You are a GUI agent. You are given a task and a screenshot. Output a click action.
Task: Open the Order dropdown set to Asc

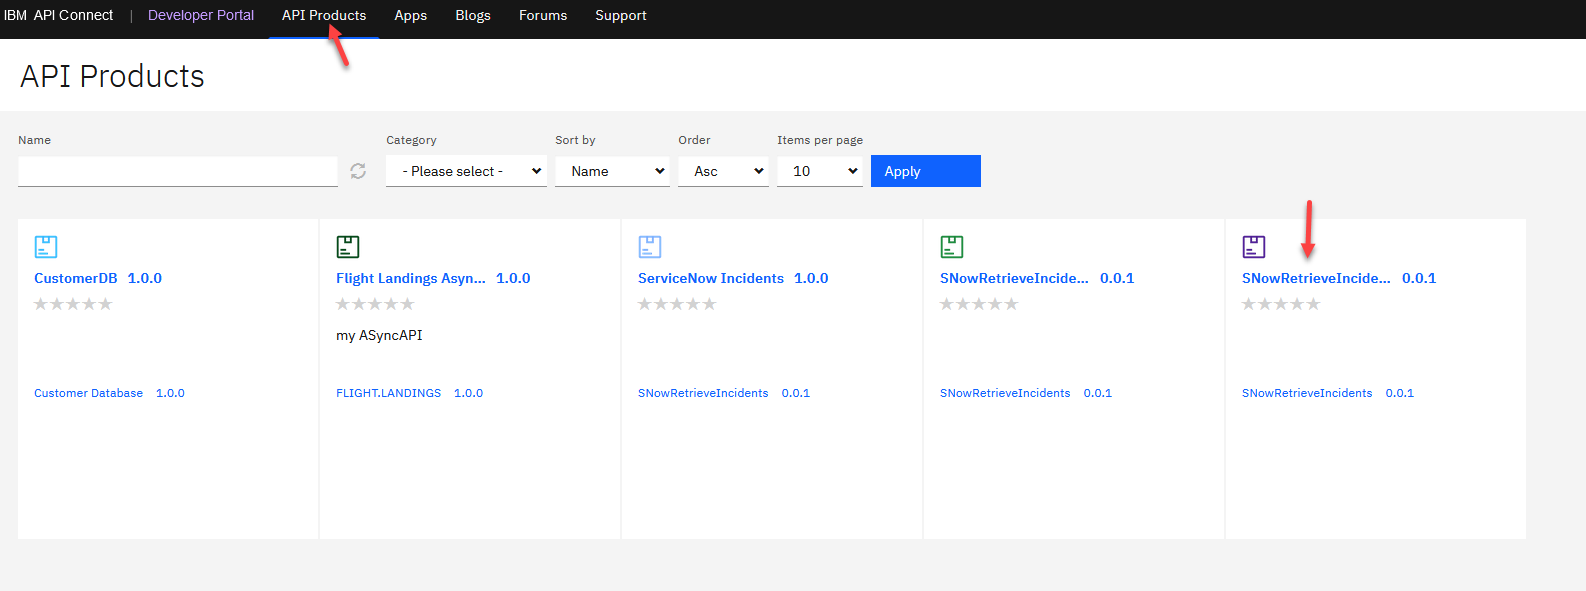[723, 172]
